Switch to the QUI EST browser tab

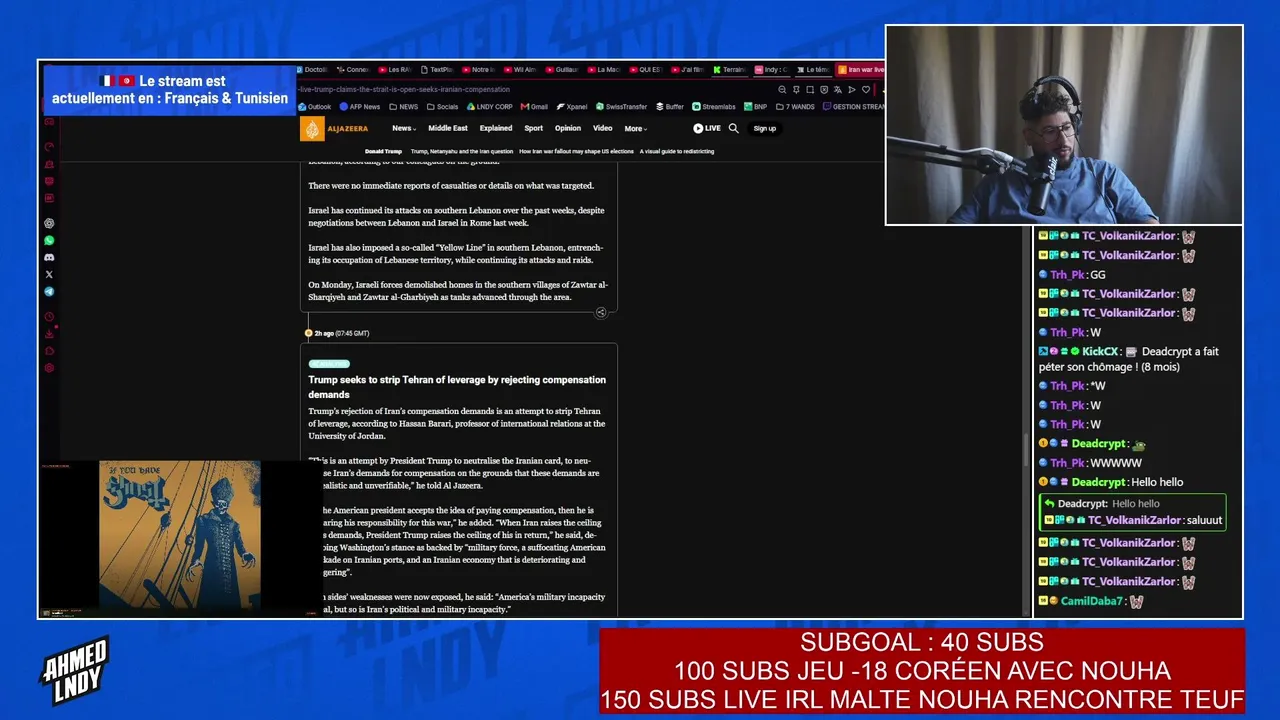(x=645, y=70)
